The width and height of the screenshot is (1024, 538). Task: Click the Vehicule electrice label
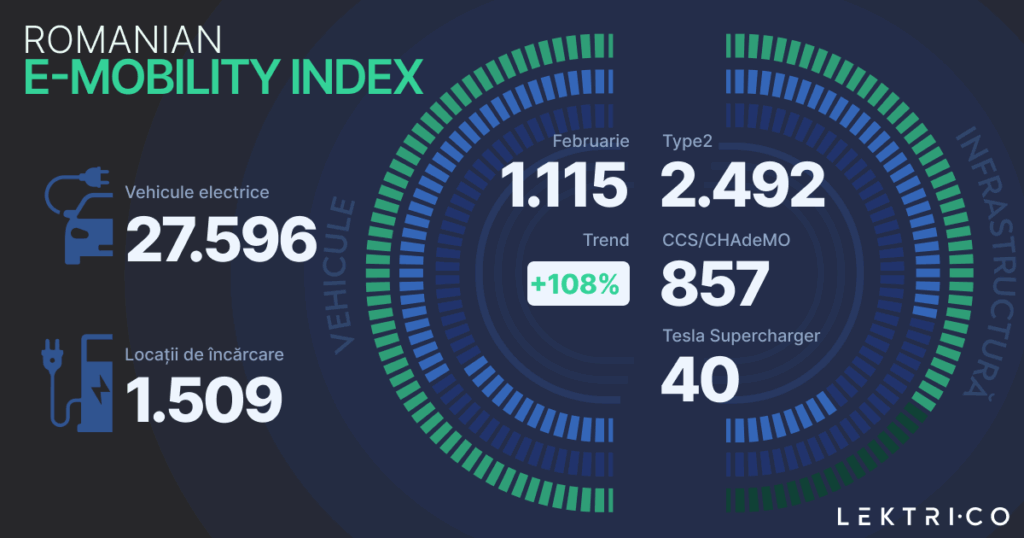197,192
